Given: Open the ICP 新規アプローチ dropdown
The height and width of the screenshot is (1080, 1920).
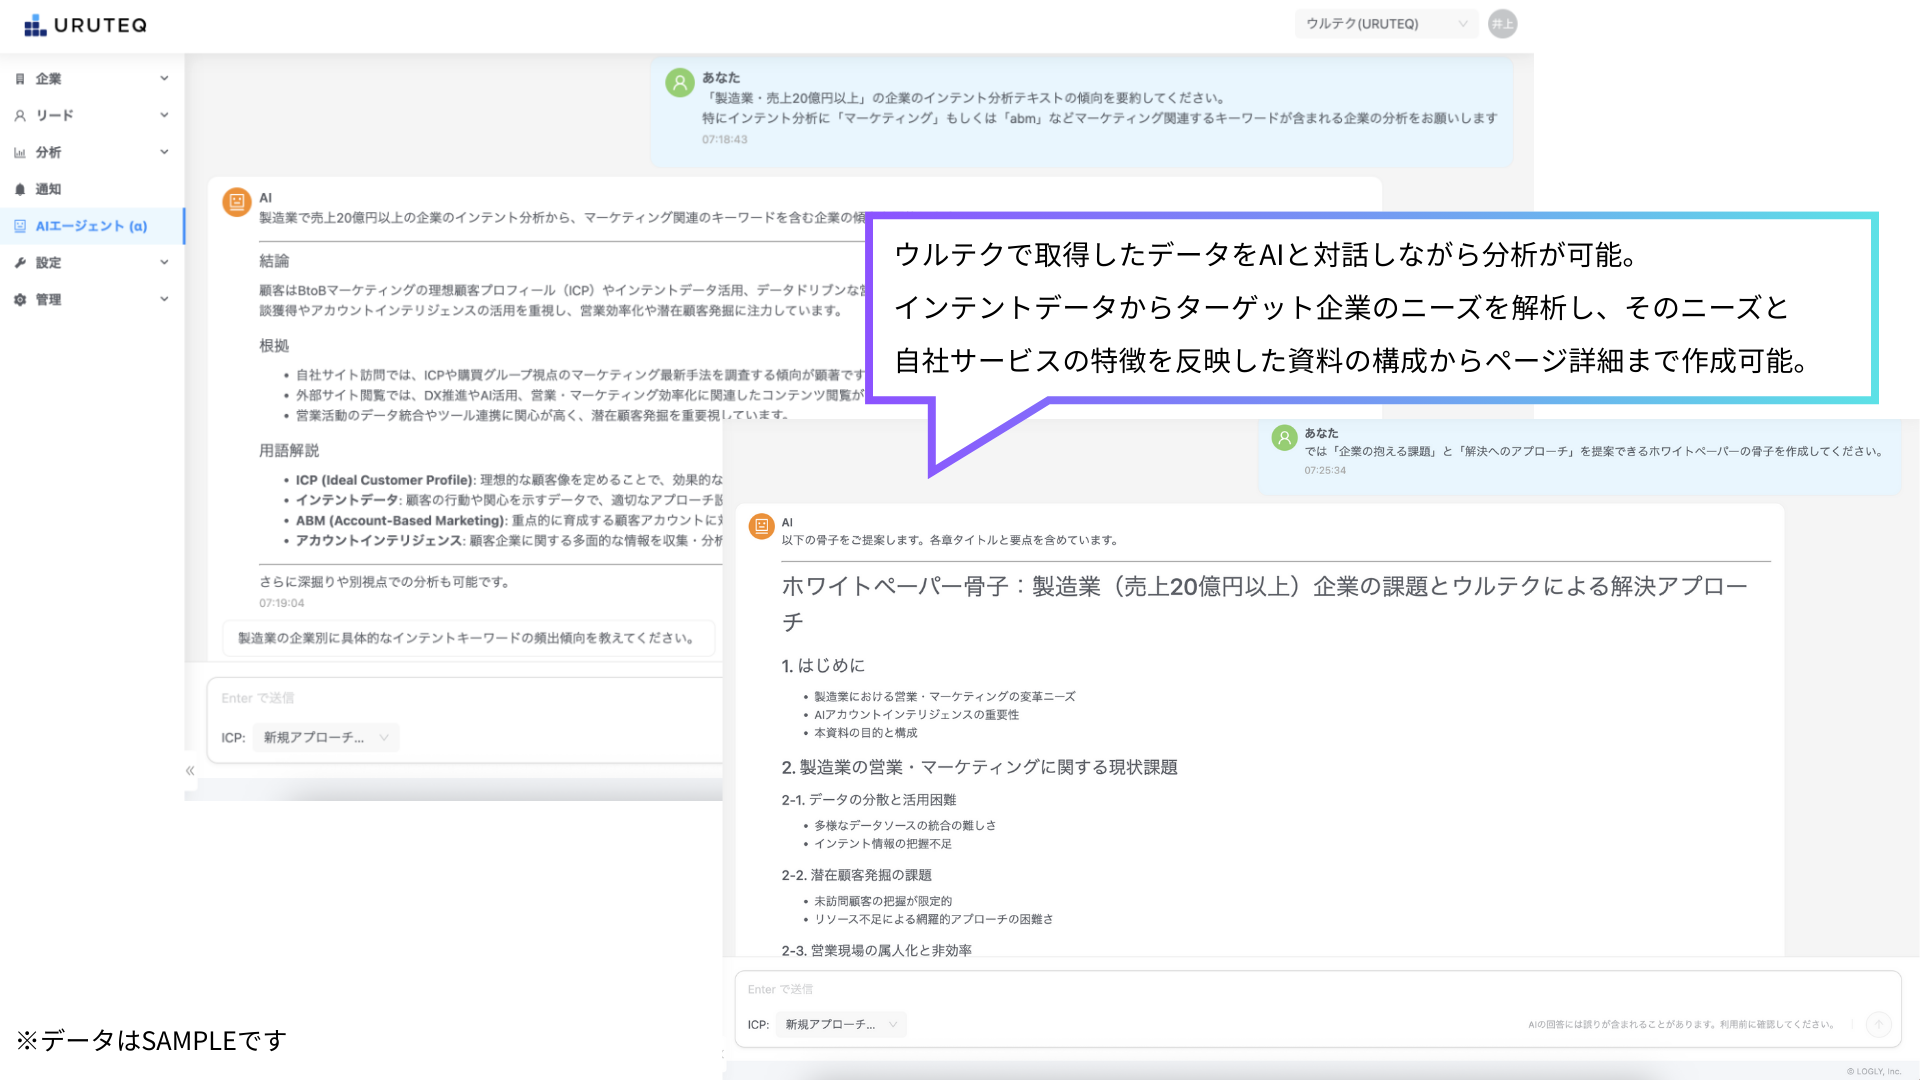Looking at the screenshot, I should coord(840,1024).
